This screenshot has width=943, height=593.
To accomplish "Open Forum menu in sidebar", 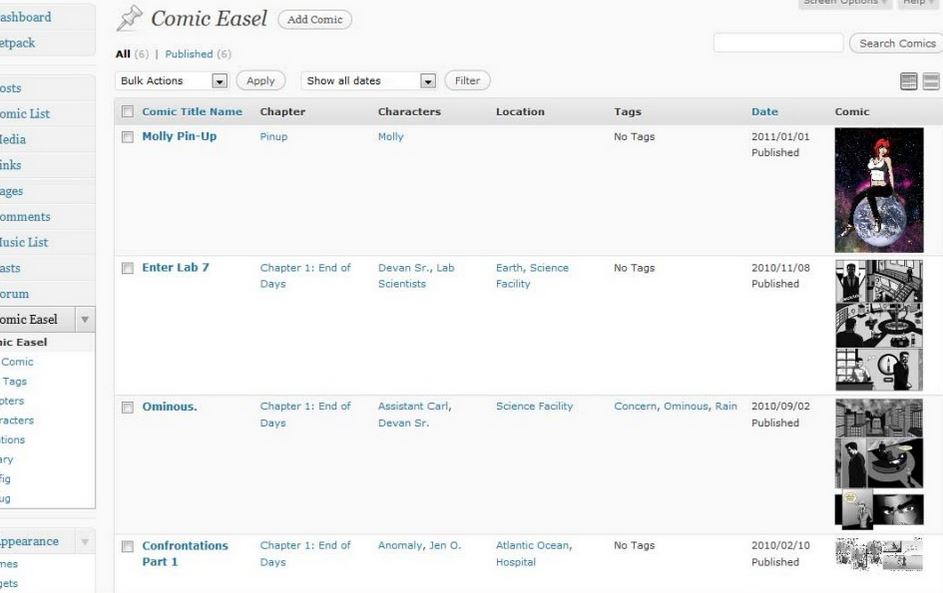I will pos(14,294).
